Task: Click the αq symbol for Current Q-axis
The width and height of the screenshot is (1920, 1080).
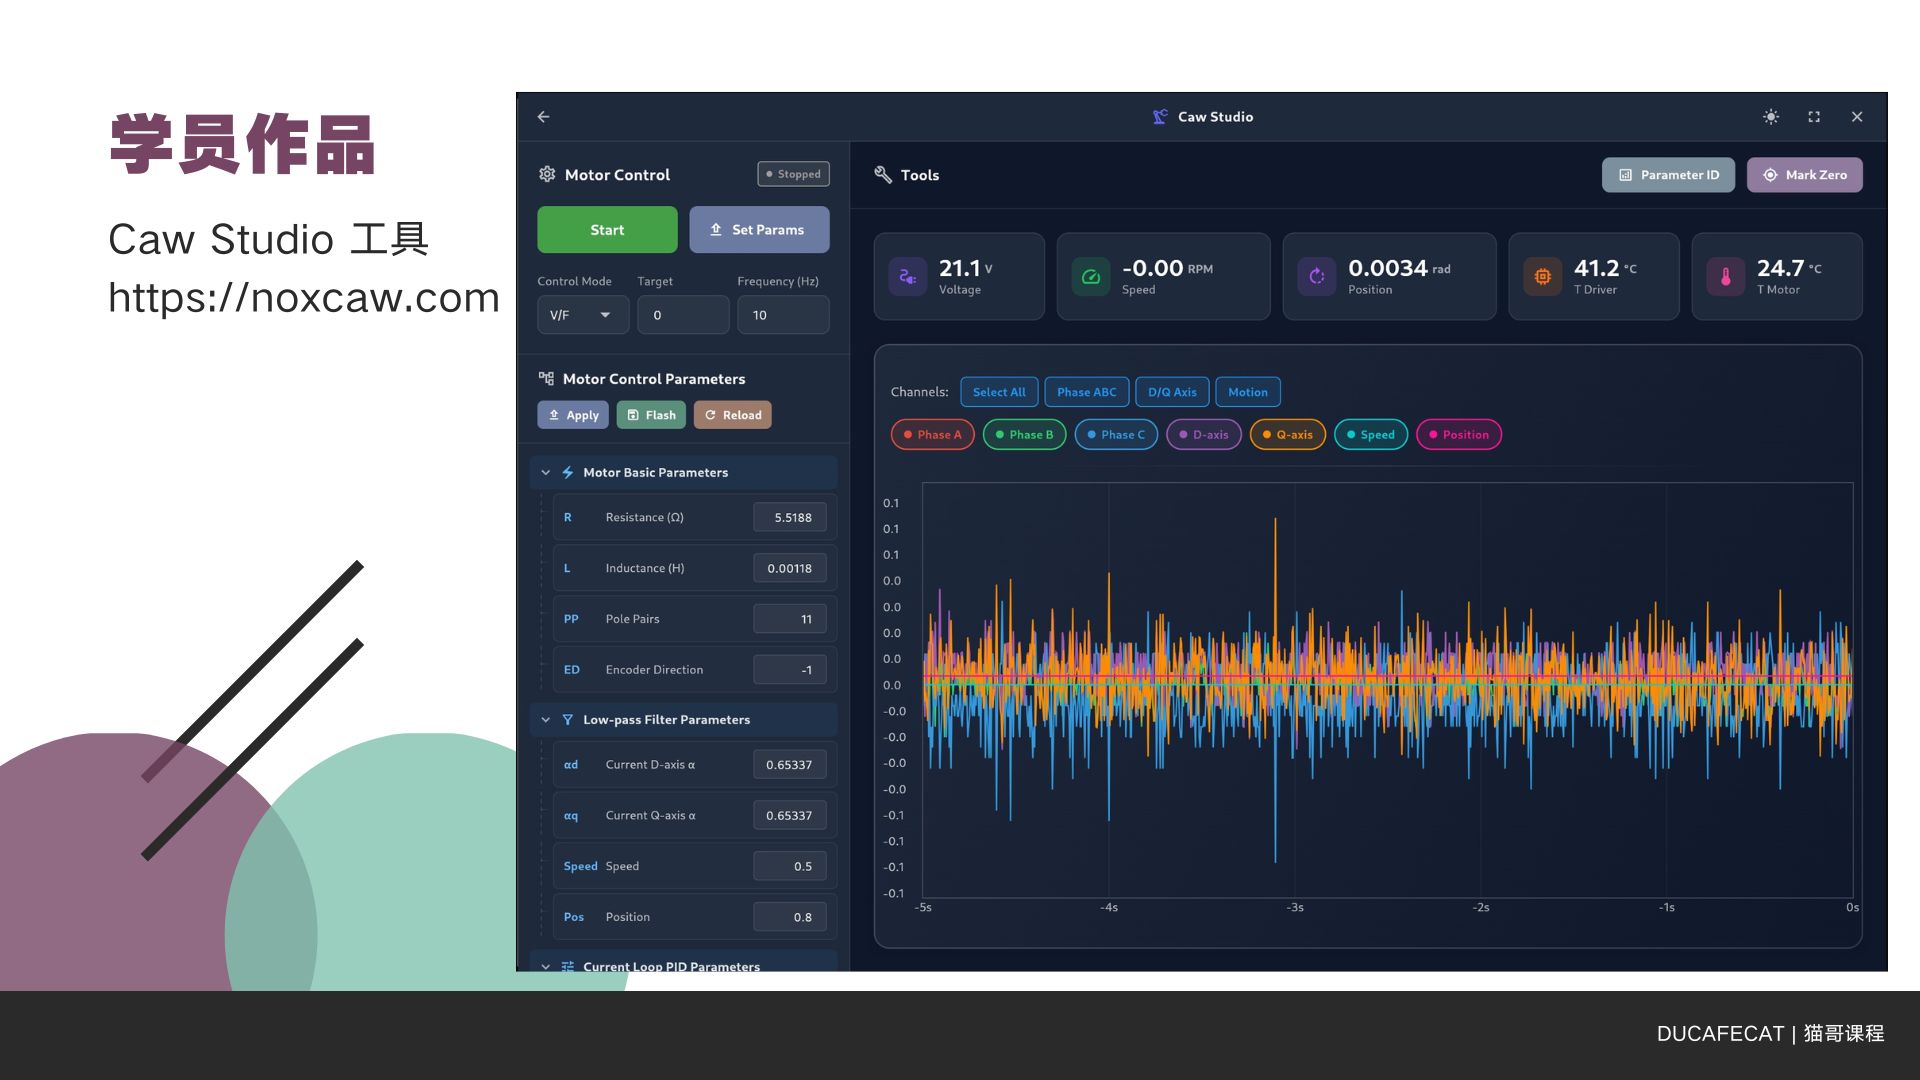Action: pos(571,816)
